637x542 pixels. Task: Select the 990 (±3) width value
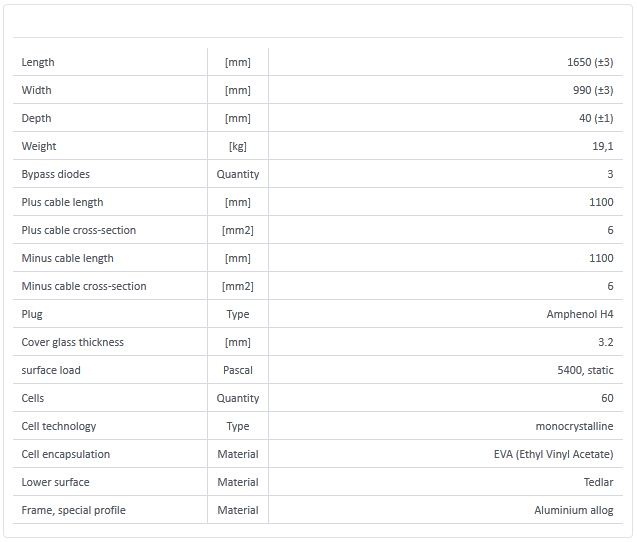click(592, 90)
